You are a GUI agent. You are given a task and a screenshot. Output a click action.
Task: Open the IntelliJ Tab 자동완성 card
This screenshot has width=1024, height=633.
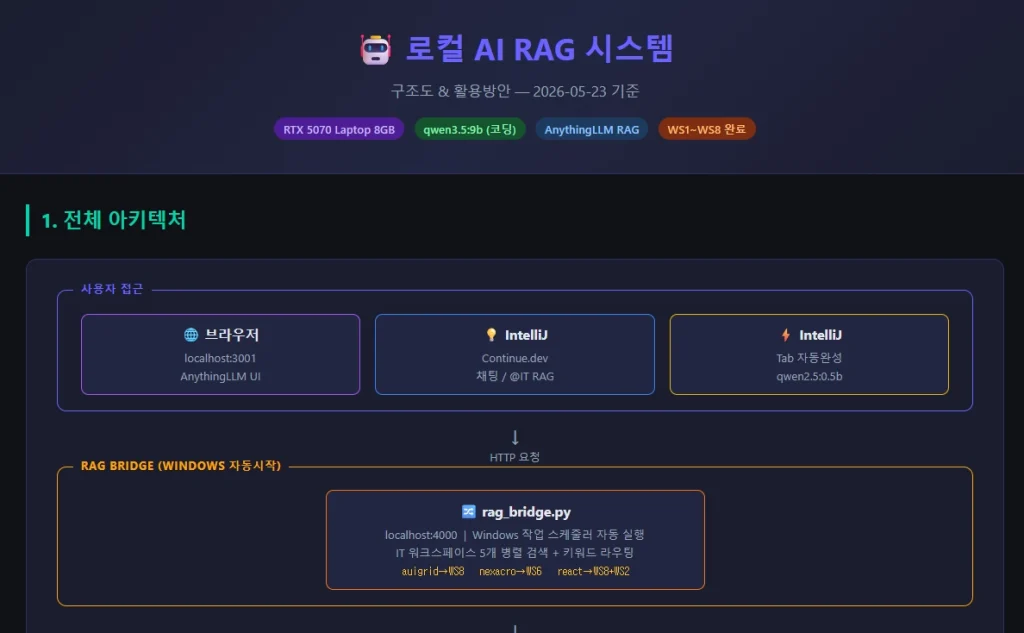click(x=809, y=355)
